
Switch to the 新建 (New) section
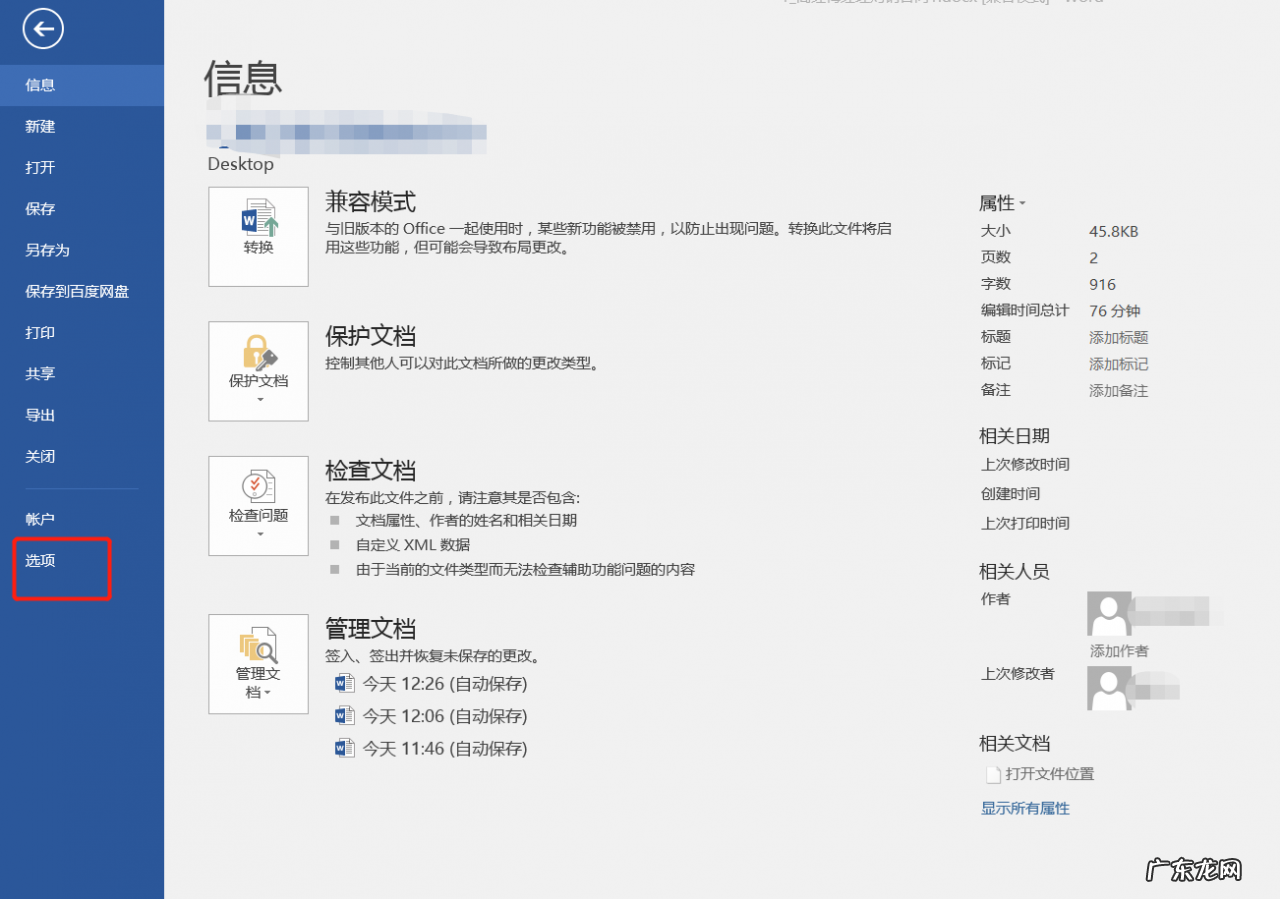(x=40, y=126)
